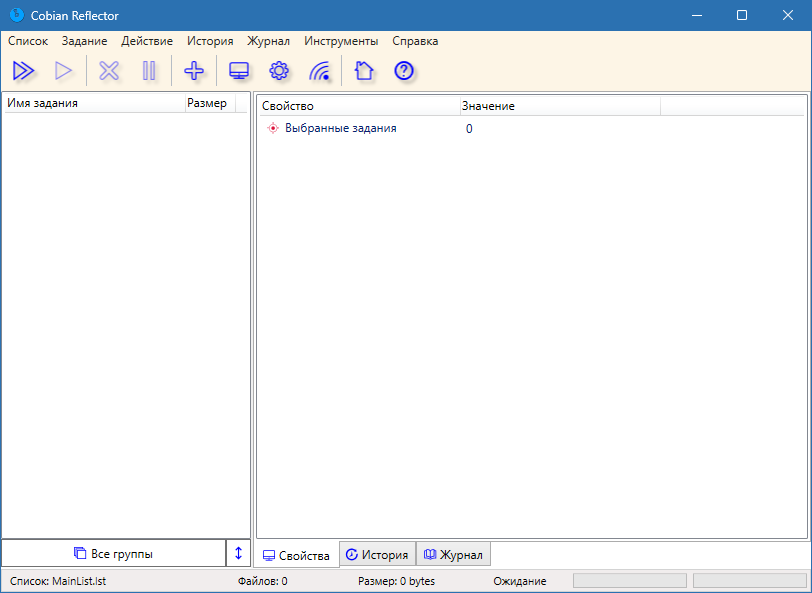The width and height of the screenshot is (812, 593).
Task: Switch to the История tab
Action: coord(378,554)
